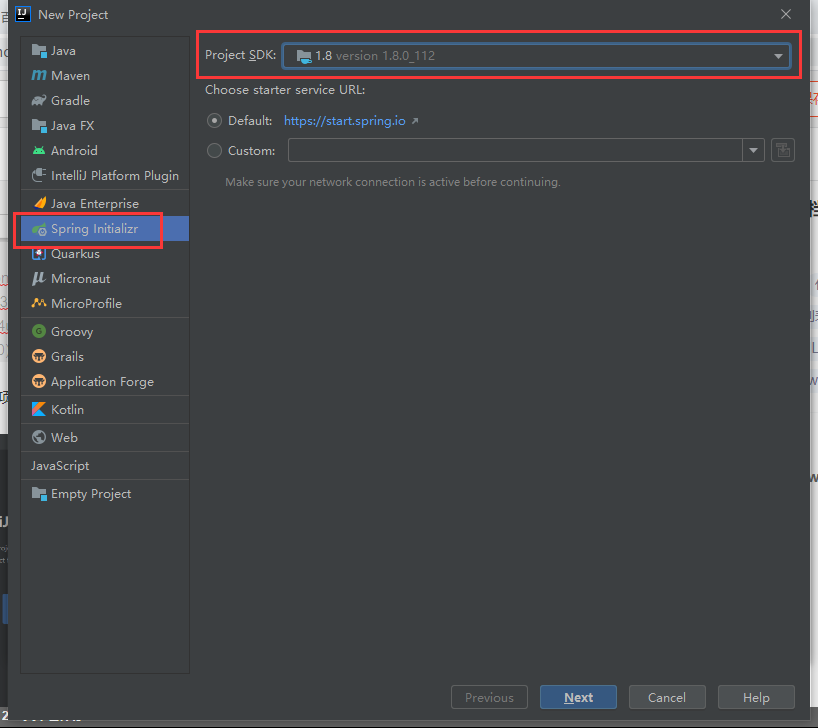Viewport: 818px width, 728px height.
Task: Select Java Enterprise in the list
Action: pos(105,204)
